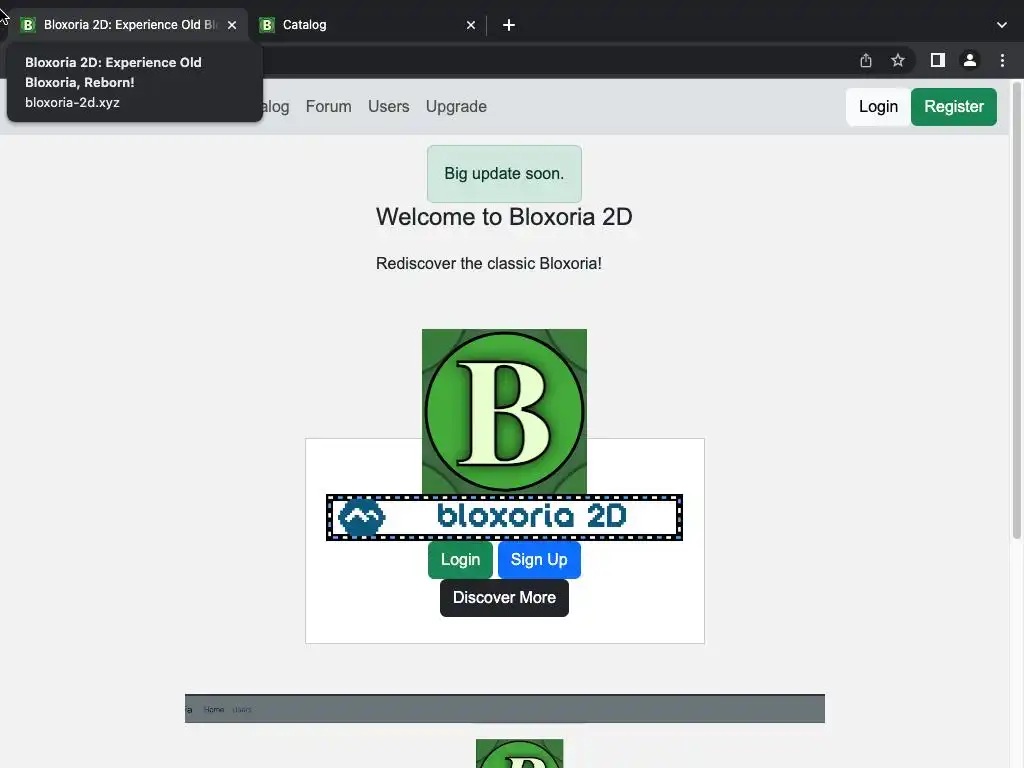Expand the tab search chevron
Screen dimensions: 1024x768
coord(1002,25)
